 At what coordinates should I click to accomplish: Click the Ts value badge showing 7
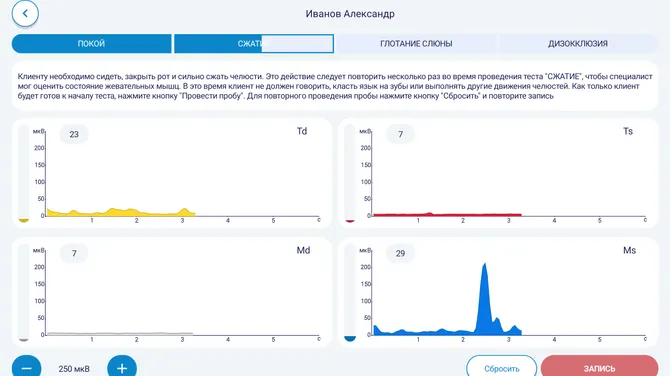tap(400, 134)
